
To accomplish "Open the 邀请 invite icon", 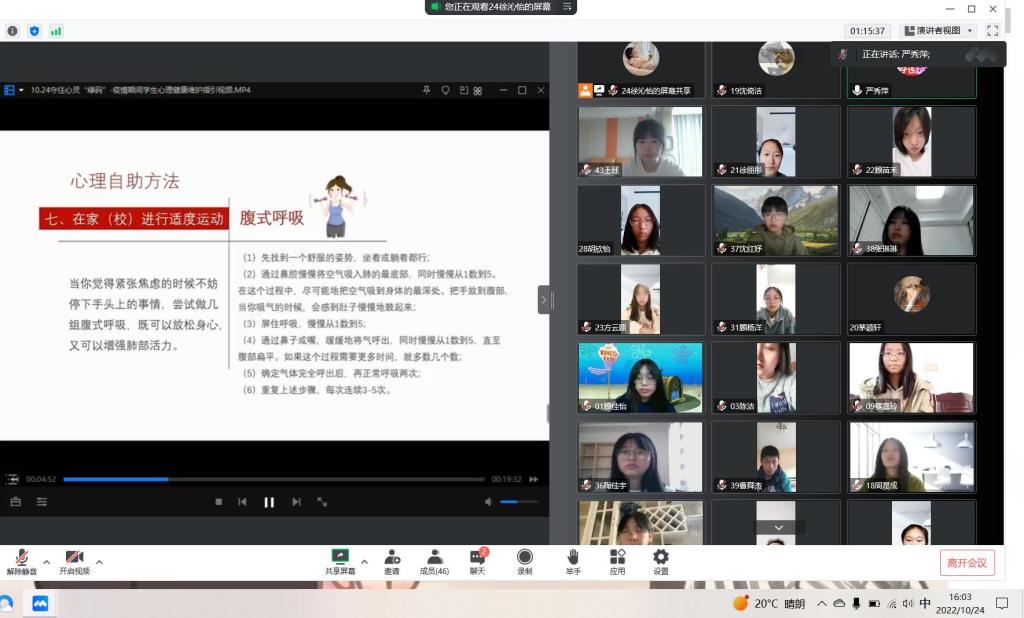I will click(x=392, y=559).
